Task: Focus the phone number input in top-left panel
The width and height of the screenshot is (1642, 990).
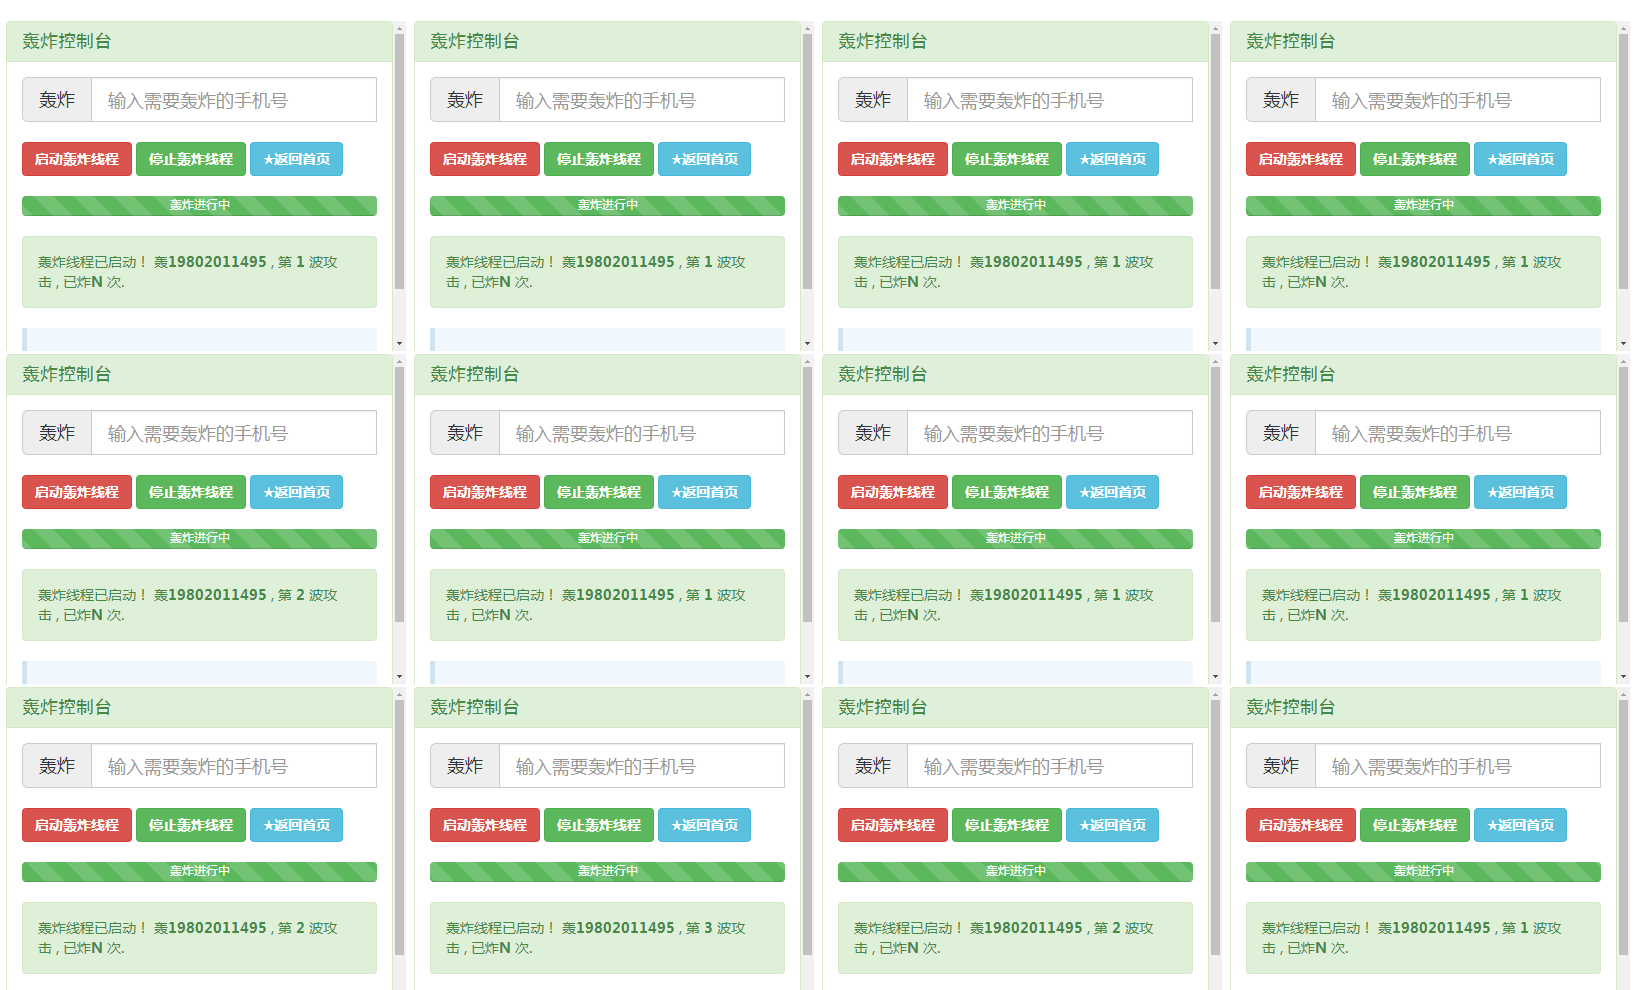Action: click(234, 100)
